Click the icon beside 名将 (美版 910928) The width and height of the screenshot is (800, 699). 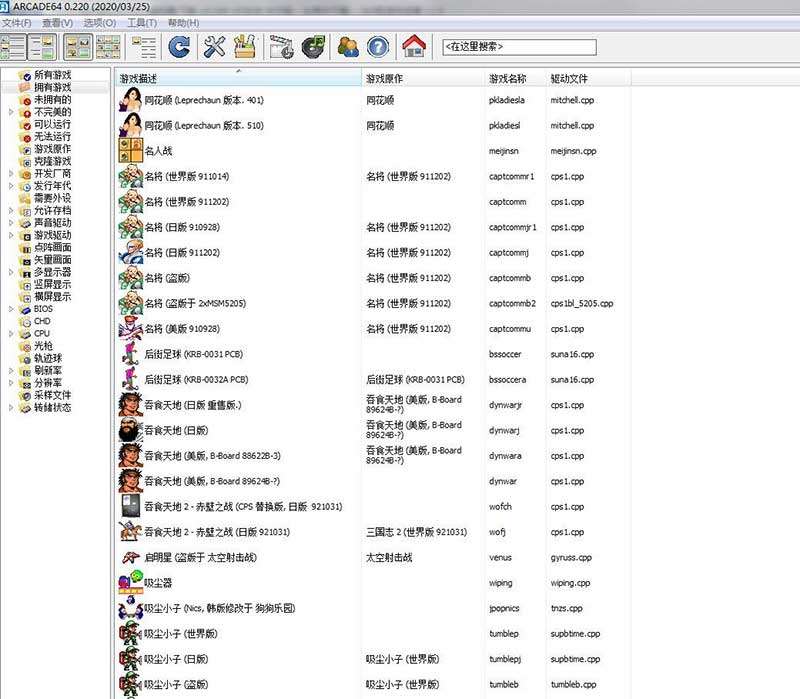click(x=131, y=329)
